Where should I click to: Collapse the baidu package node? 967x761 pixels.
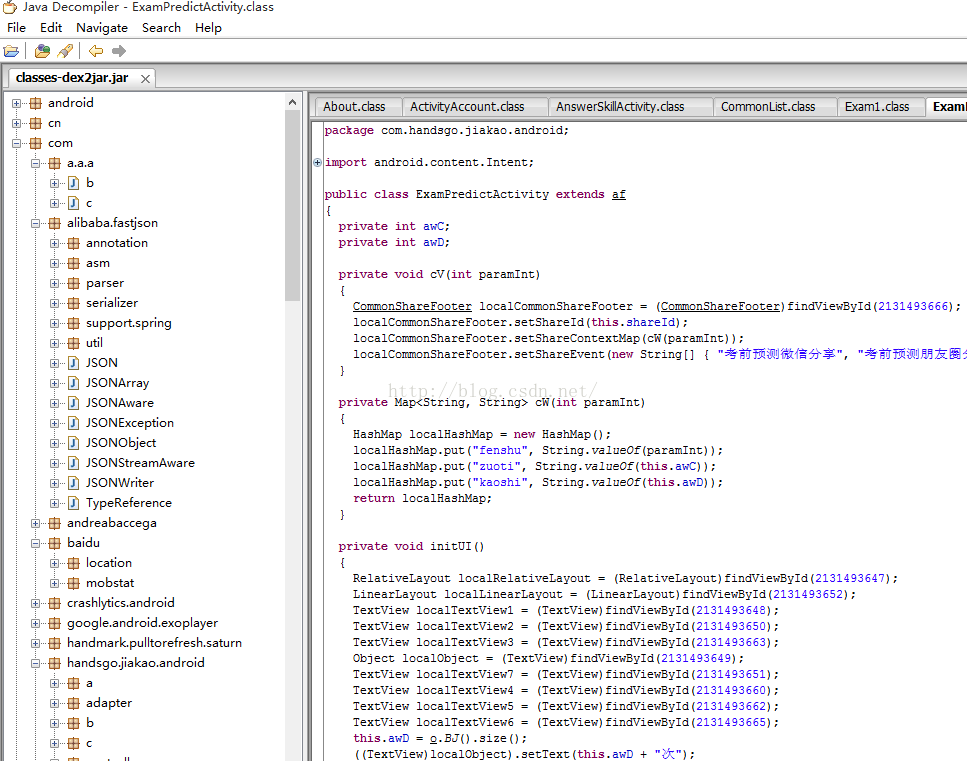pyautogui.click(x=35, y=543)
